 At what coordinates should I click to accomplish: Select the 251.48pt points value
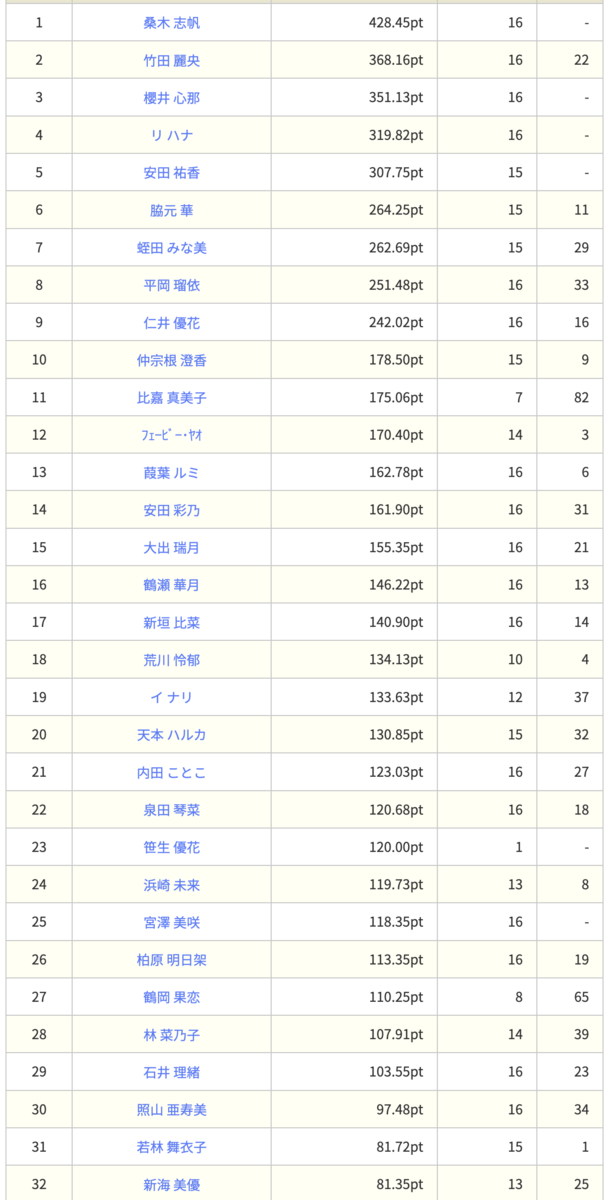[x=397, y=285]
